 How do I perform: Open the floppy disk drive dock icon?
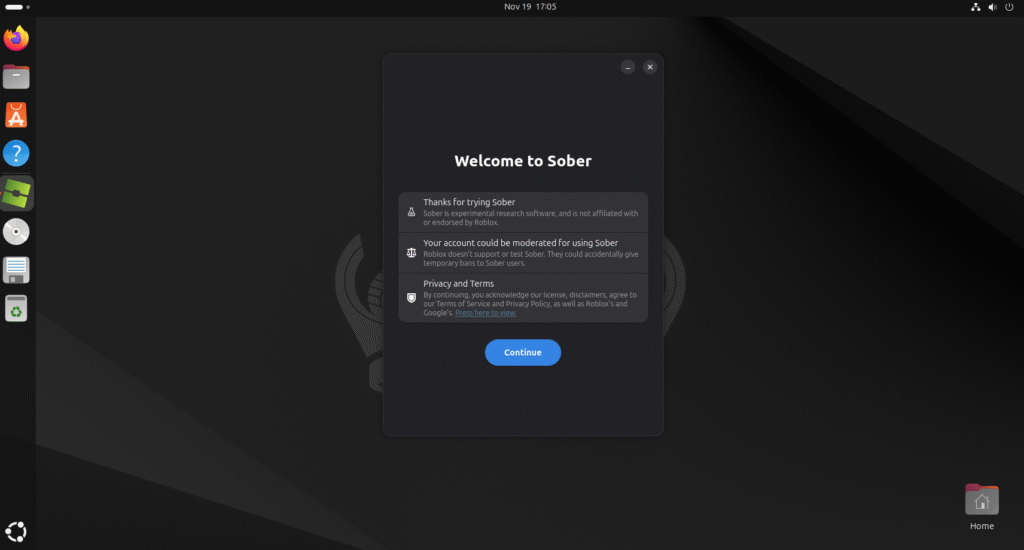tap(16, 270)
